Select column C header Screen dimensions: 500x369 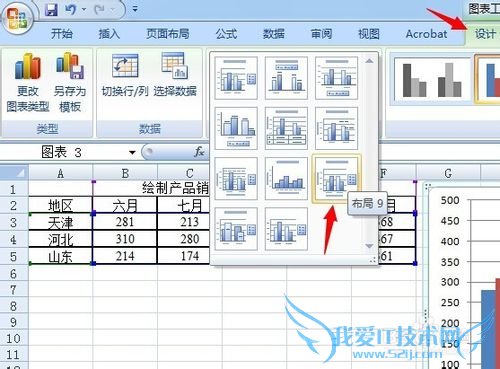[x=190, y=173]
